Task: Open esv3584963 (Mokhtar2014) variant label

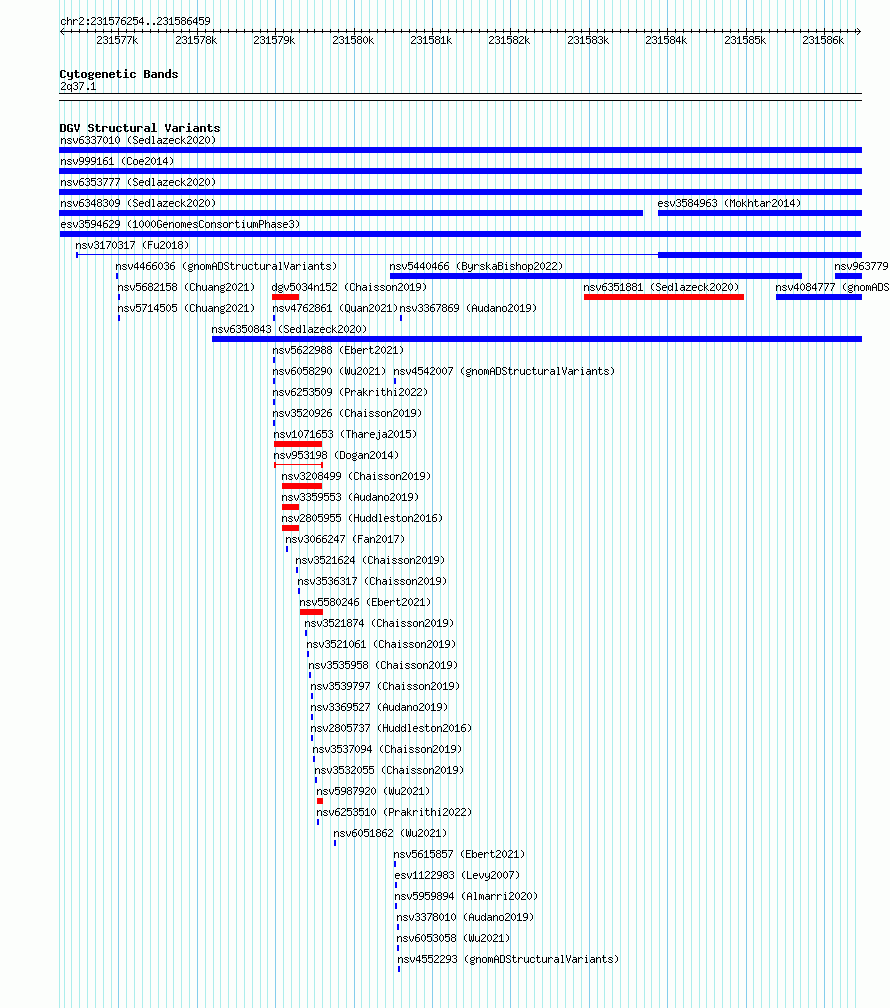Action: click(729, 203)
